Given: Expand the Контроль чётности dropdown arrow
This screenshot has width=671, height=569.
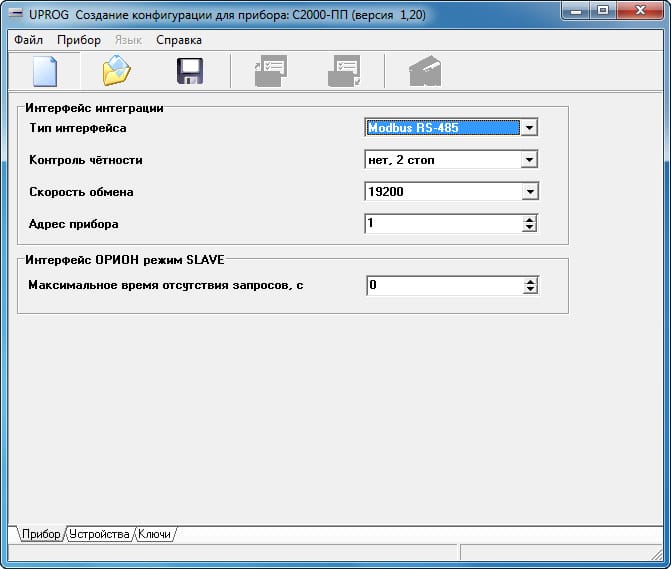Looking at the screenshot, I should [529, 160].
